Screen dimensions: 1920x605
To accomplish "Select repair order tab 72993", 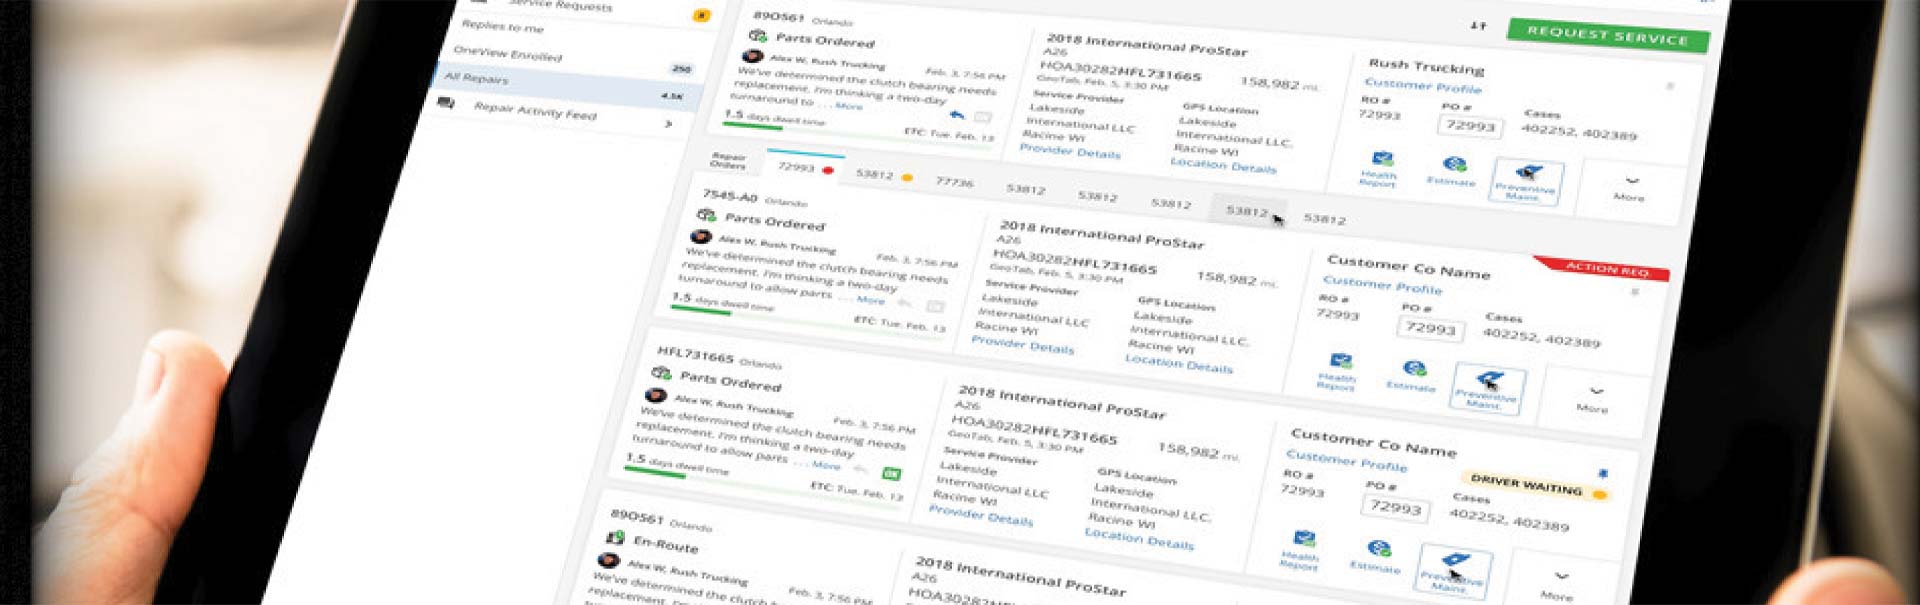I will [x=796, y=166].
